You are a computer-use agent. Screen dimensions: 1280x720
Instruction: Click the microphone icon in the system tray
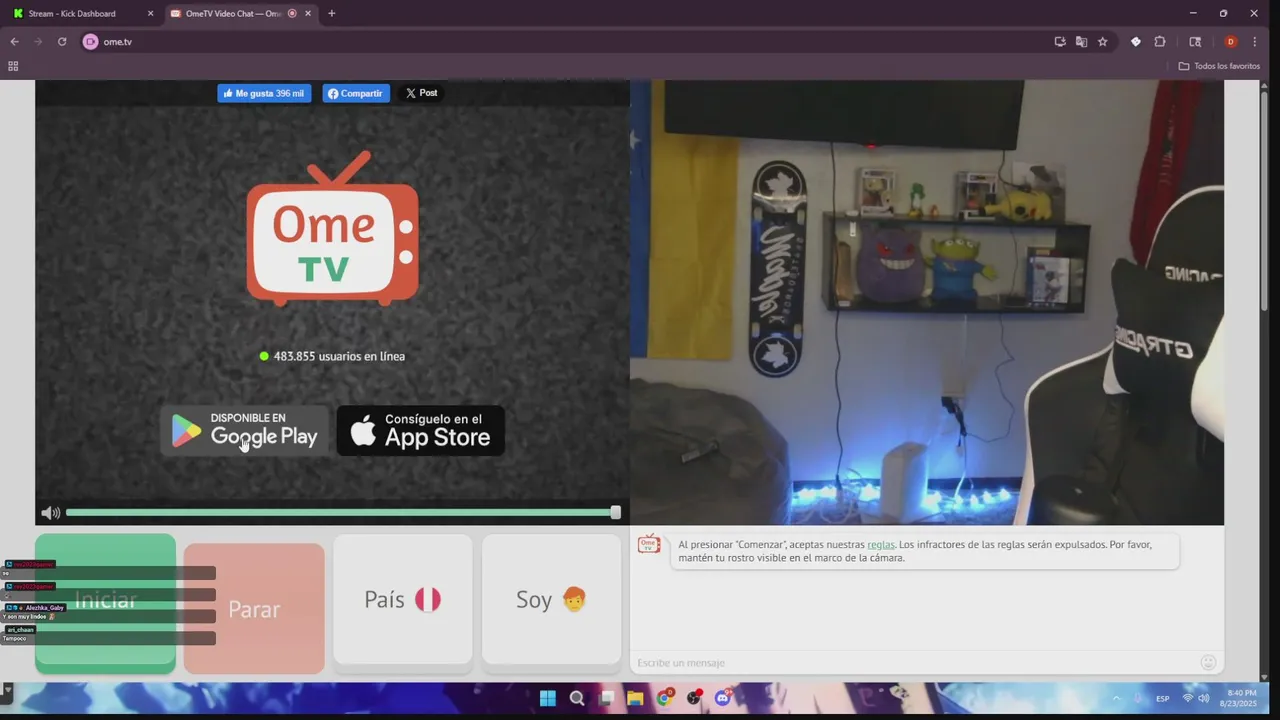tap(1138, 698)
